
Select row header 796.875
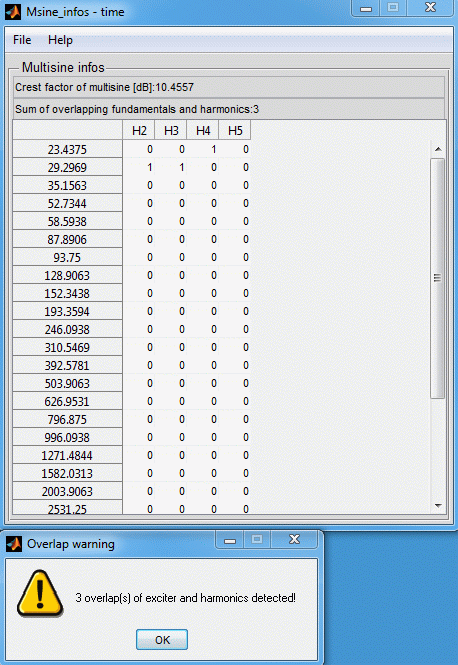(x=67, y=419)
